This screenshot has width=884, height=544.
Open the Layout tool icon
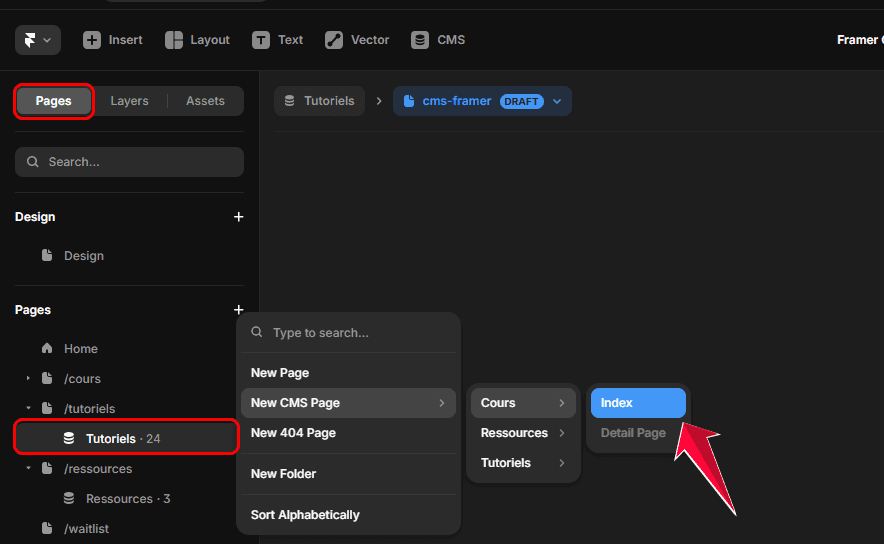click(x=174, y=40)
